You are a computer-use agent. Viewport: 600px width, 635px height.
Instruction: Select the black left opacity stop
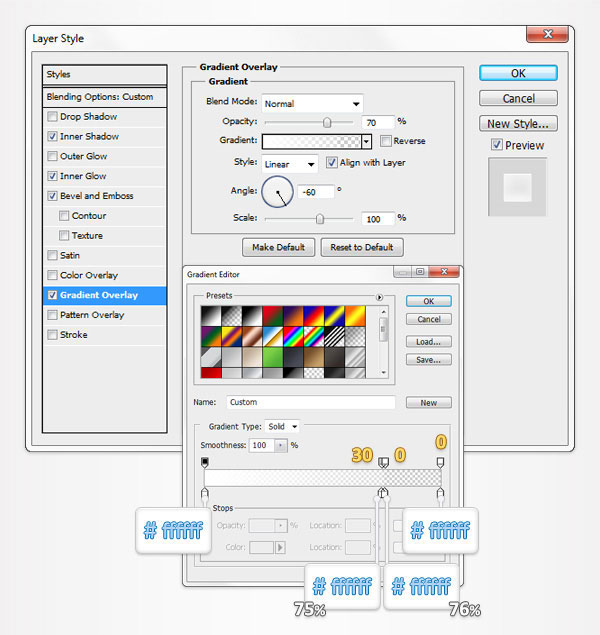click(x=205, y=462)
